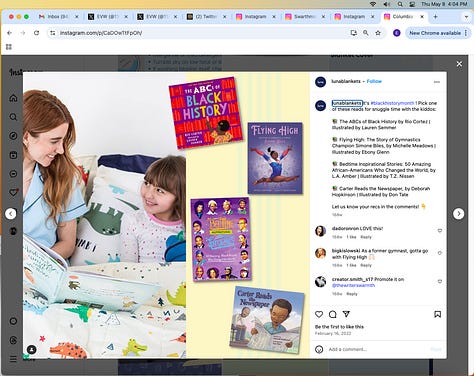This screenshot has width=474, height=376.
Task: Open Threads icon in the sidebar
Action: (13, 340)
